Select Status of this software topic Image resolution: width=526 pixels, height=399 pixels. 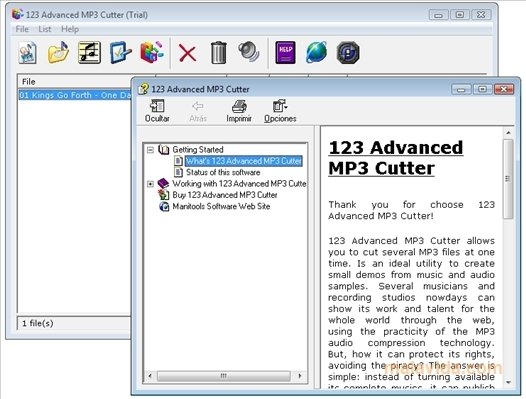[x=223, y=172]
